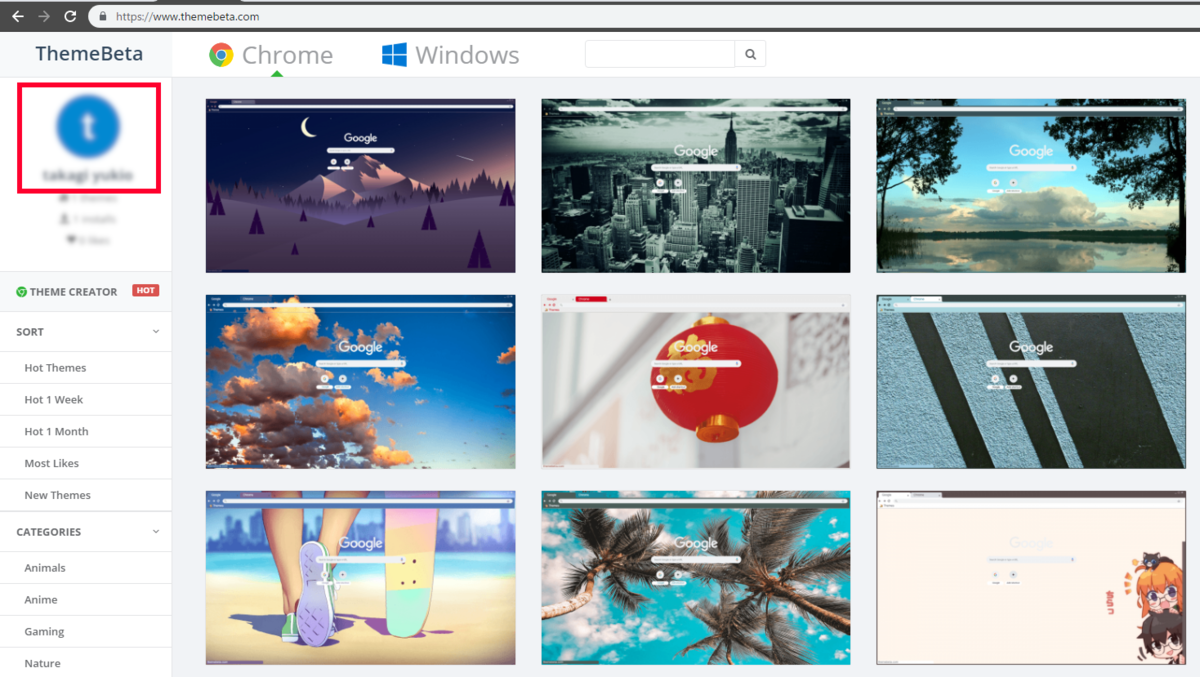Click the forward navigation arrow
The height and width of the screenshot is (677, 1200).
click(41, 15)
